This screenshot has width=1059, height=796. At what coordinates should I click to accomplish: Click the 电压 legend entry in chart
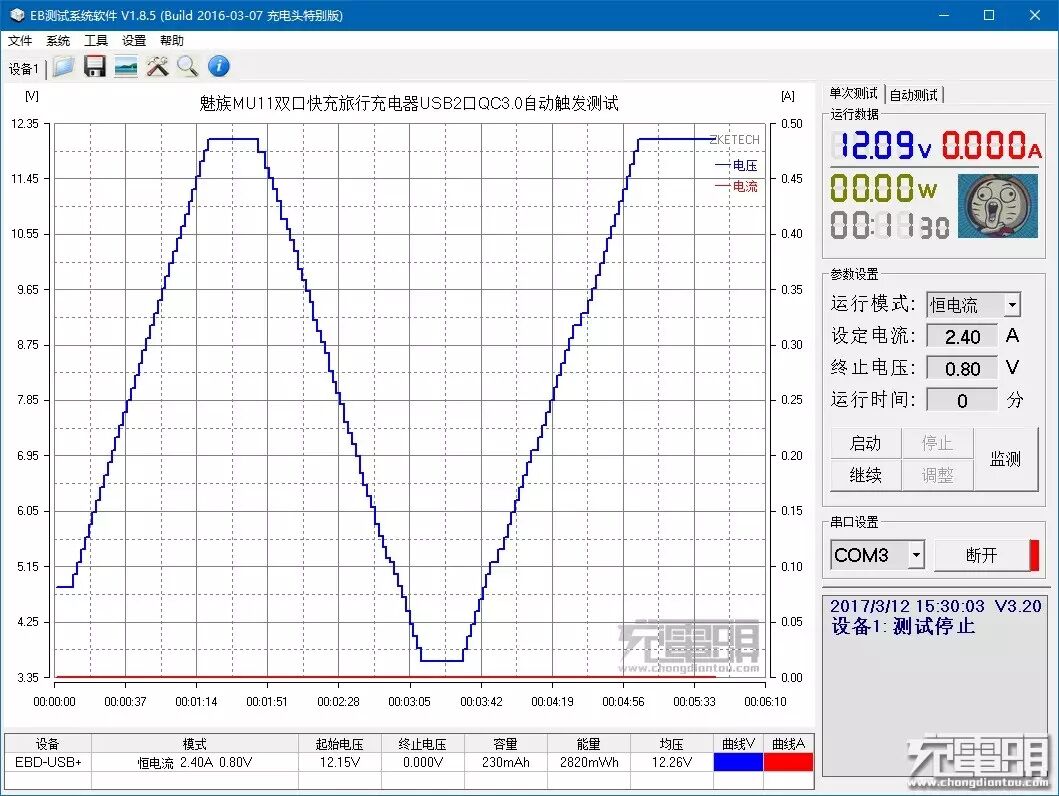pyautogui.click(x=737, y=165)
